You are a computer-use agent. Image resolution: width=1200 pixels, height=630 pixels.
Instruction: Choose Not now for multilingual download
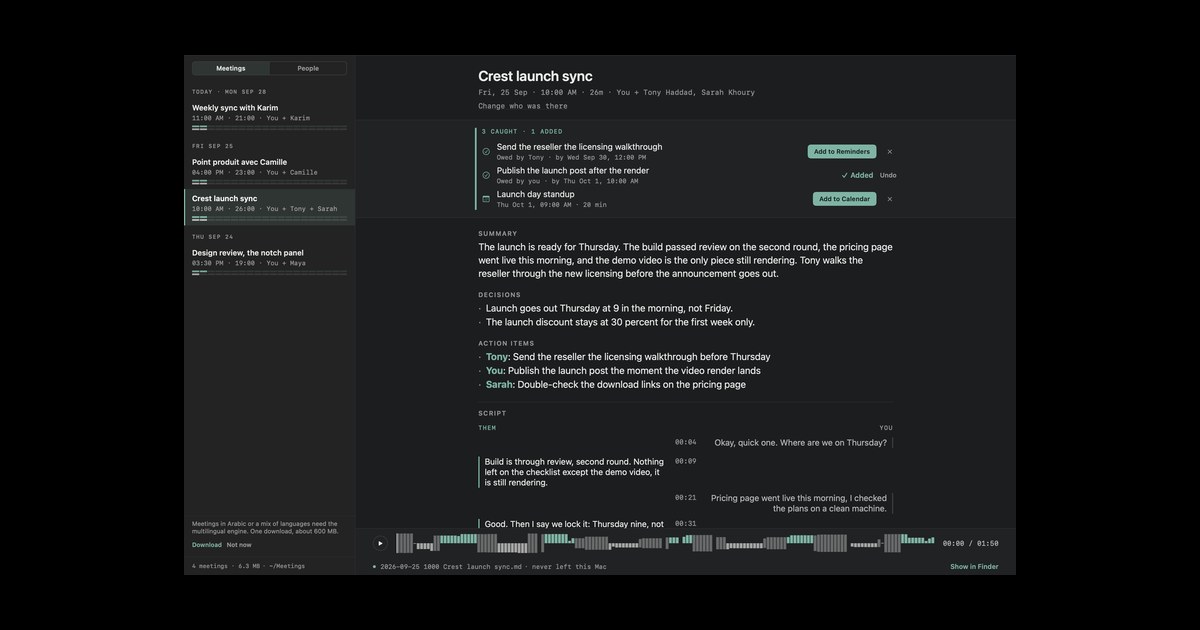(x=239, y=545)
